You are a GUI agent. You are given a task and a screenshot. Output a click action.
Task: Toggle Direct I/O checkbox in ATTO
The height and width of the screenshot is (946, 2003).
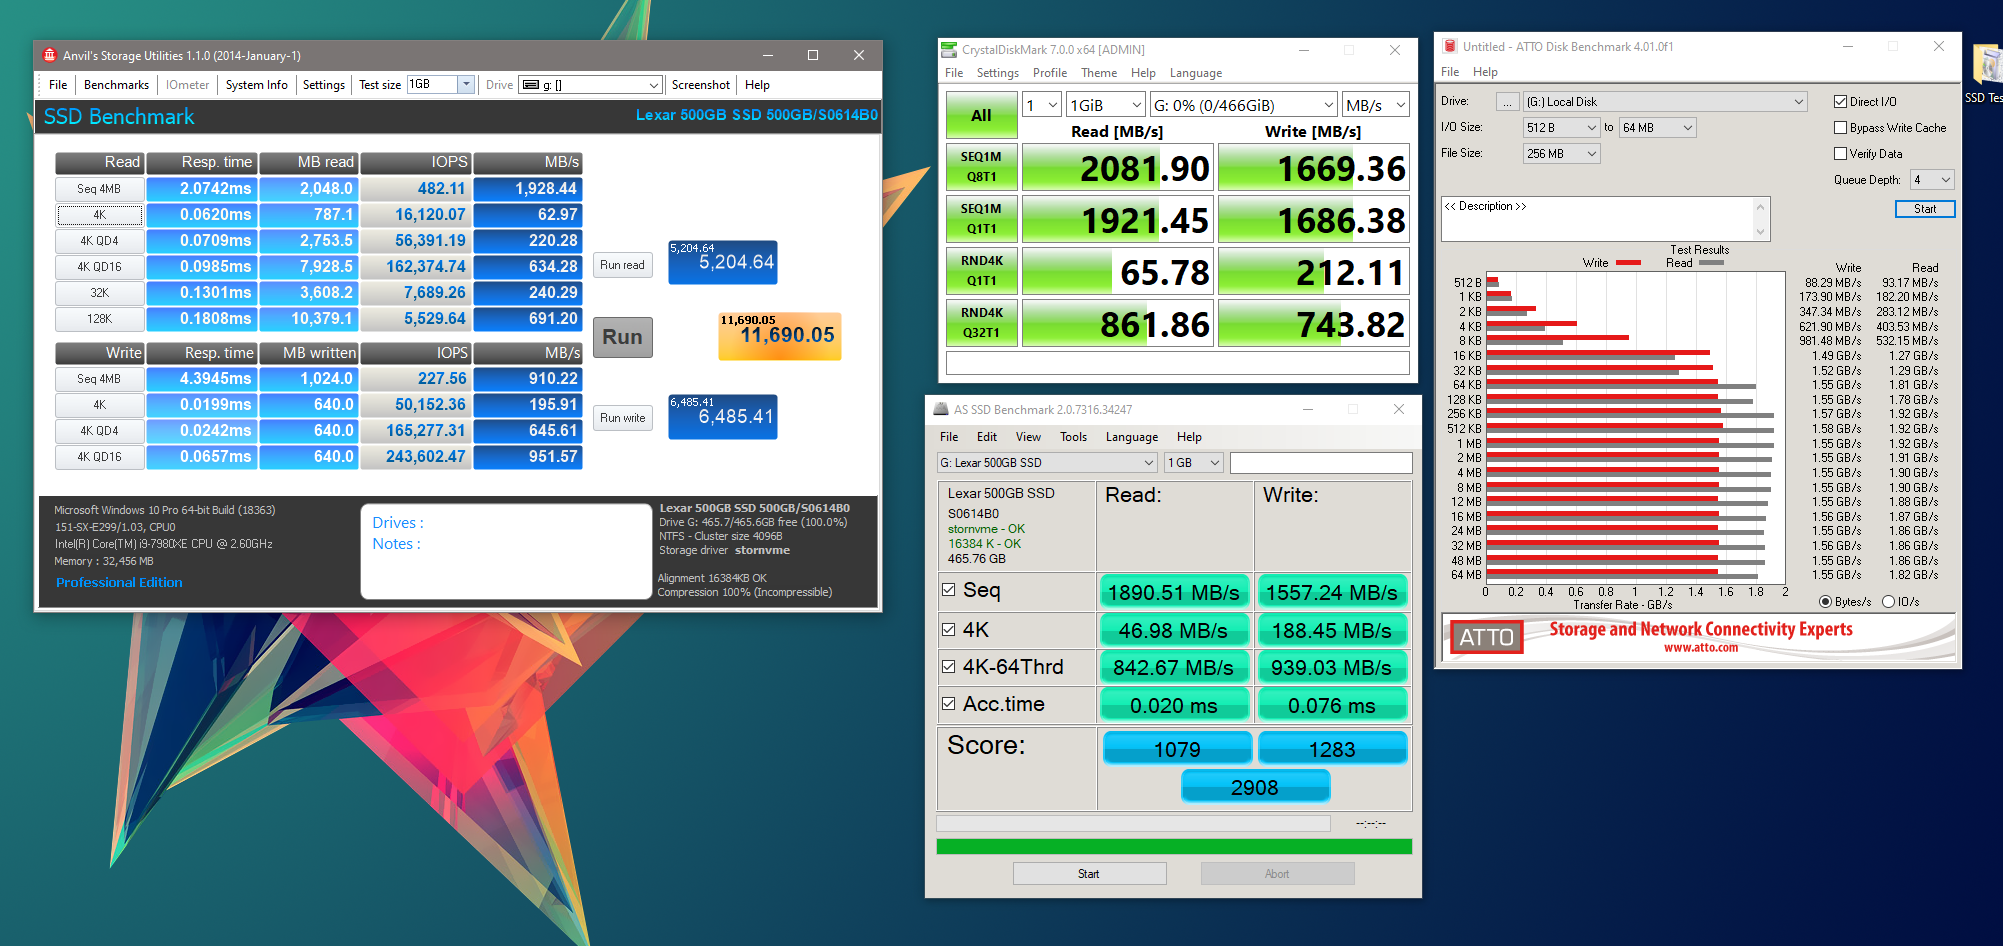pyautogui.click(x=1840, y=101)
